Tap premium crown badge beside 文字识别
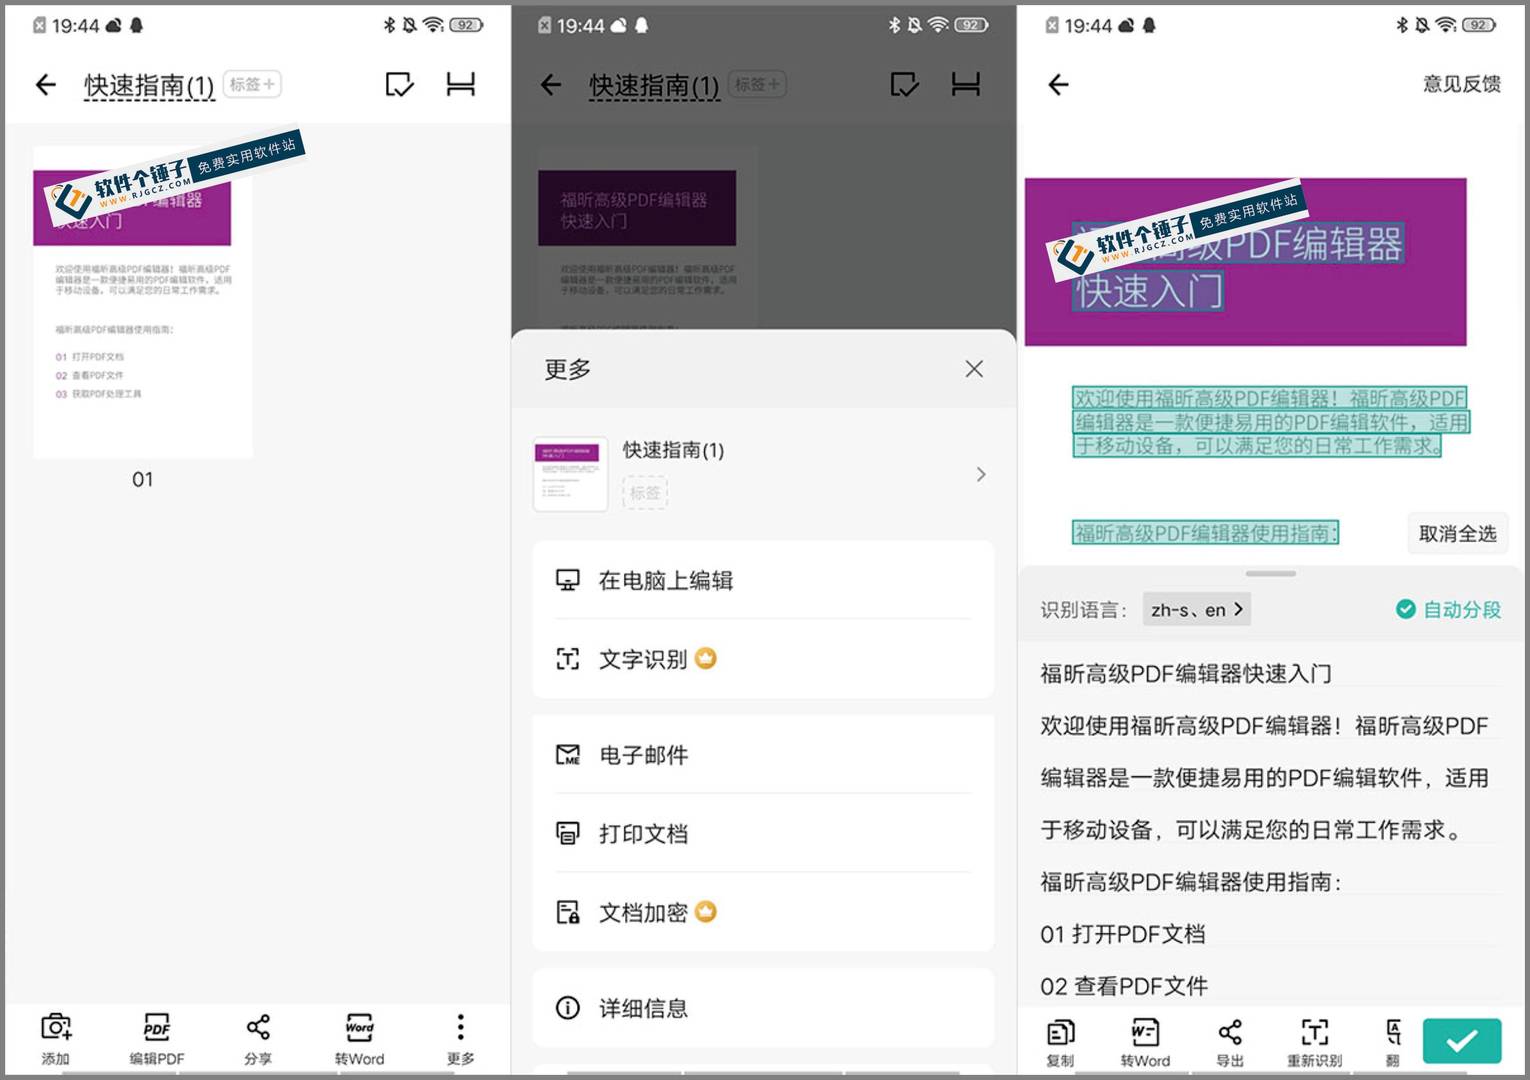The image size is (1530, 1080). point(706,658)
